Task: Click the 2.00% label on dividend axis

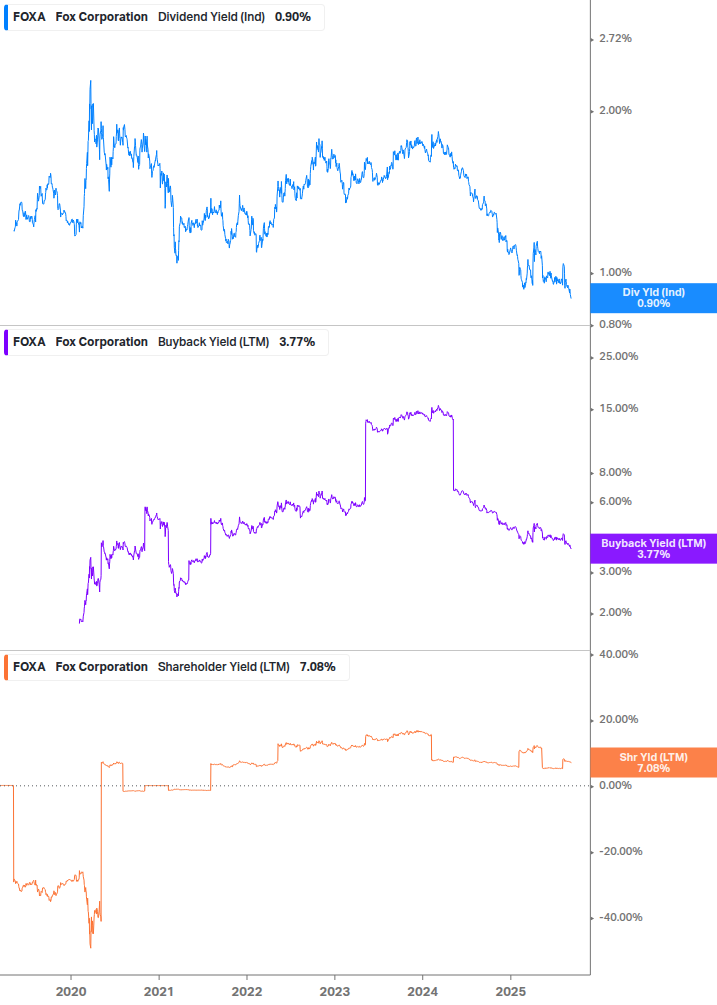Action: [615, 110]
